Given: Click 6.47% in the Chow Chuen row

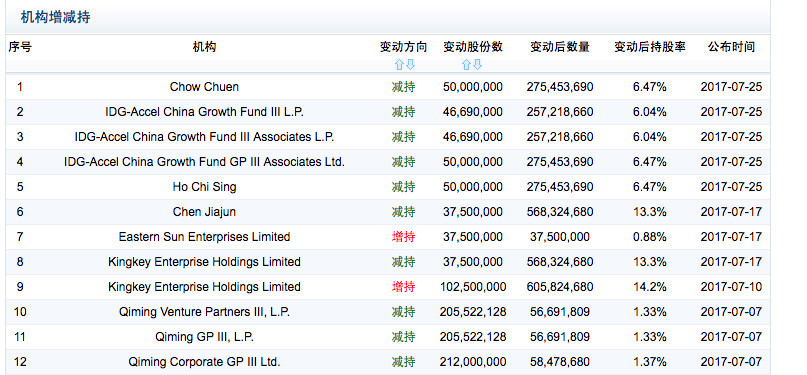Looking at the screenshot, I should pyautogui.click(x=650, y=87).
